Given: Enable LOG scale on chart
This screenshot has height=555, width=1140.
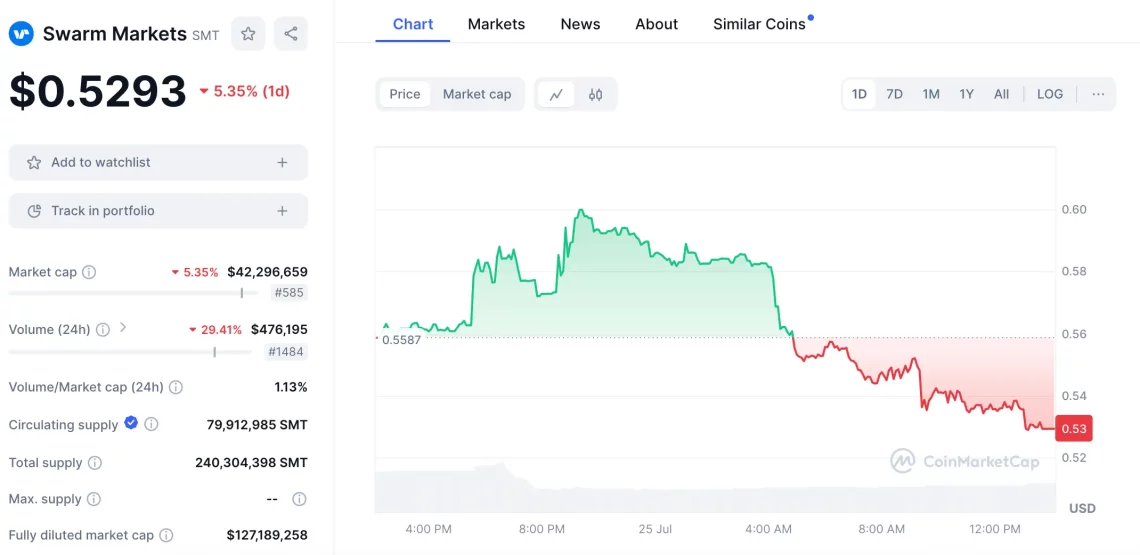Looking at the screenshot, I should (x=1050, y=95).
